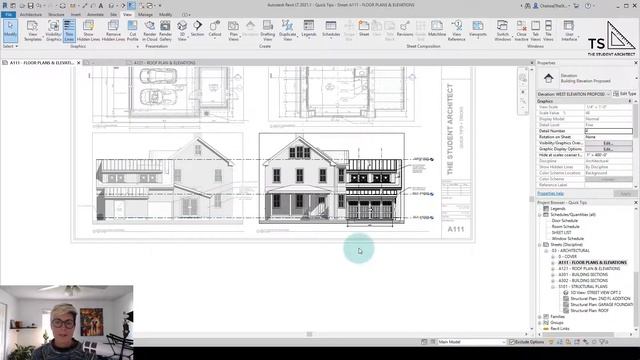This screenshot has height=360, width=640.
Task: Click Edit for Visibility/Graphics Overrides
Action: 608,143
